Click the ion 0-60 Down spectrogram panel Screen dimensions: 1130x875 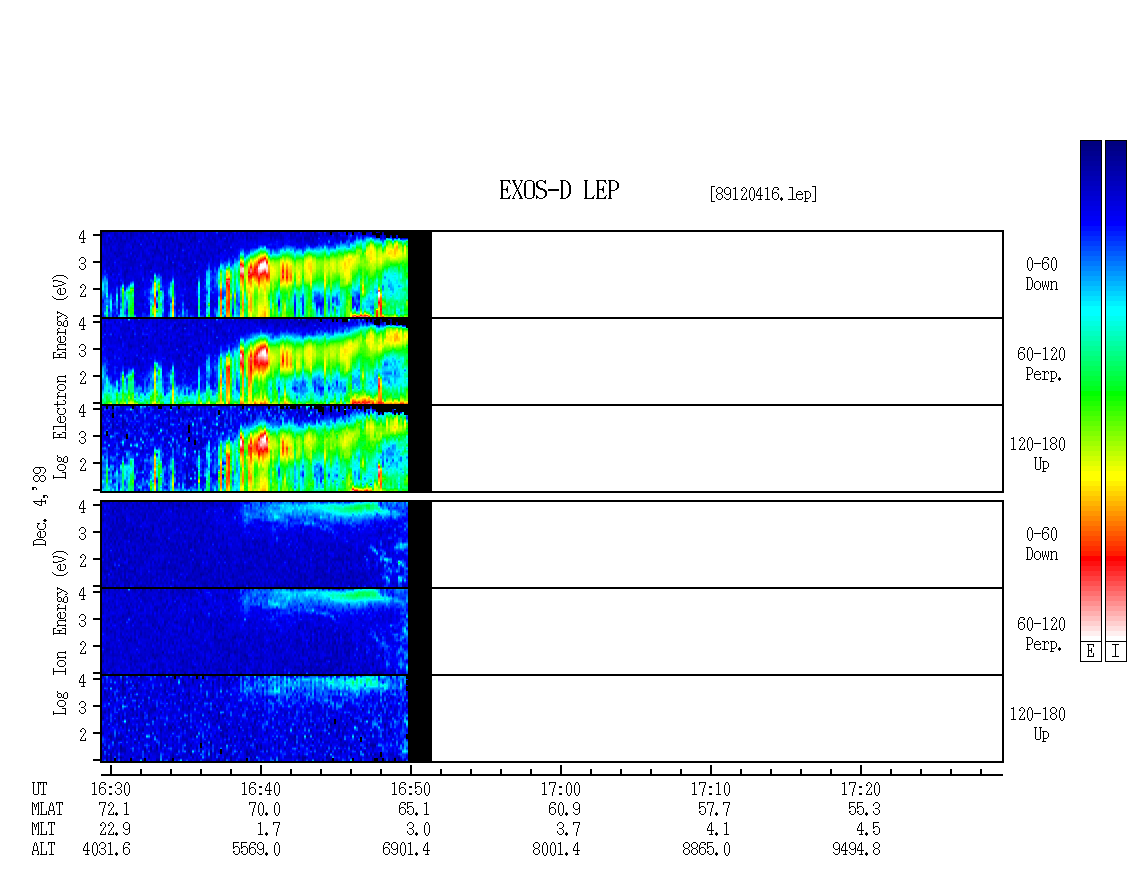point(552,544)
